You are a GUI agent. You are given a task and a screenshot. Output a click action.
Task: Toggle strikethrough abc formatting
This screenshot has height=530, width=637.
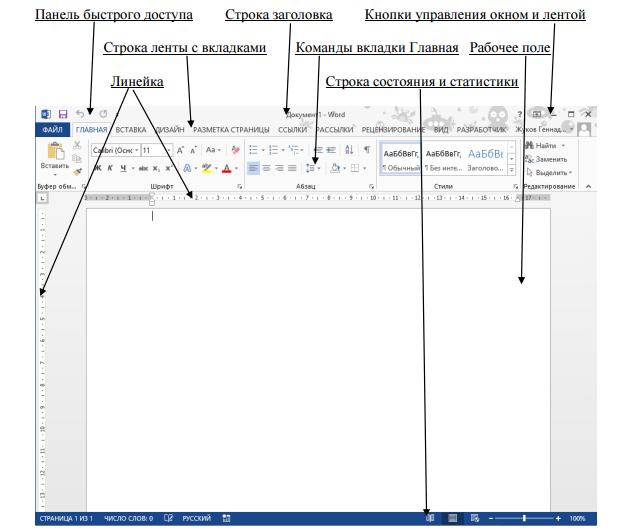pos(143,168)
